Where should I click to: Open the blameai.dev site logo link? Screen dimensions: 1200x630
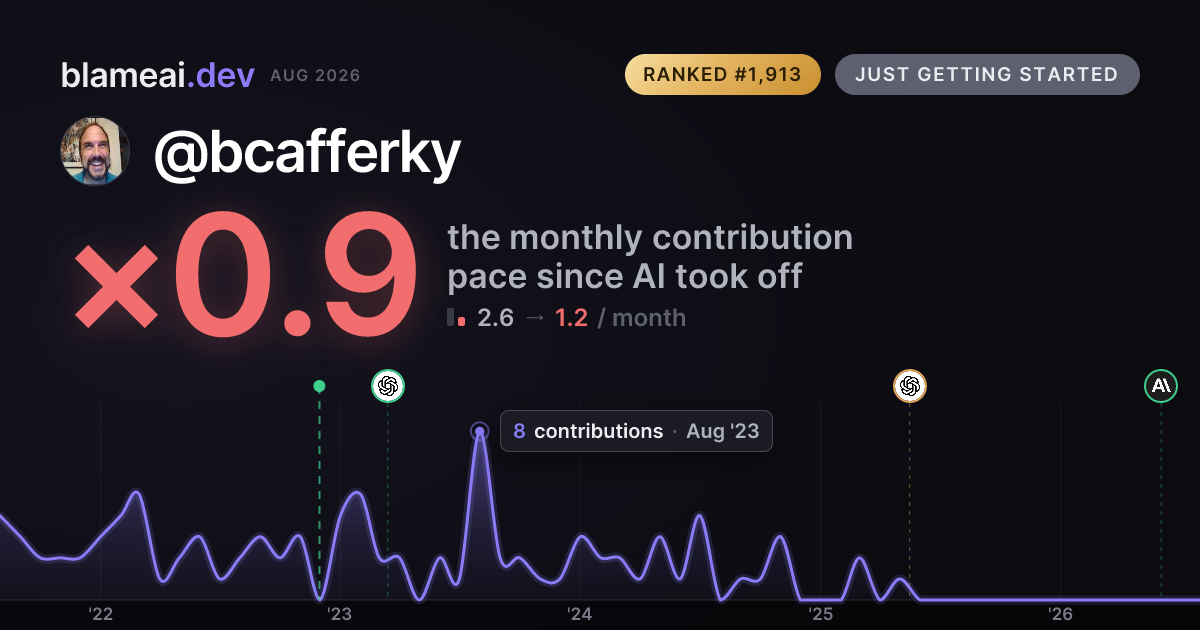click(x=157, y=75)
